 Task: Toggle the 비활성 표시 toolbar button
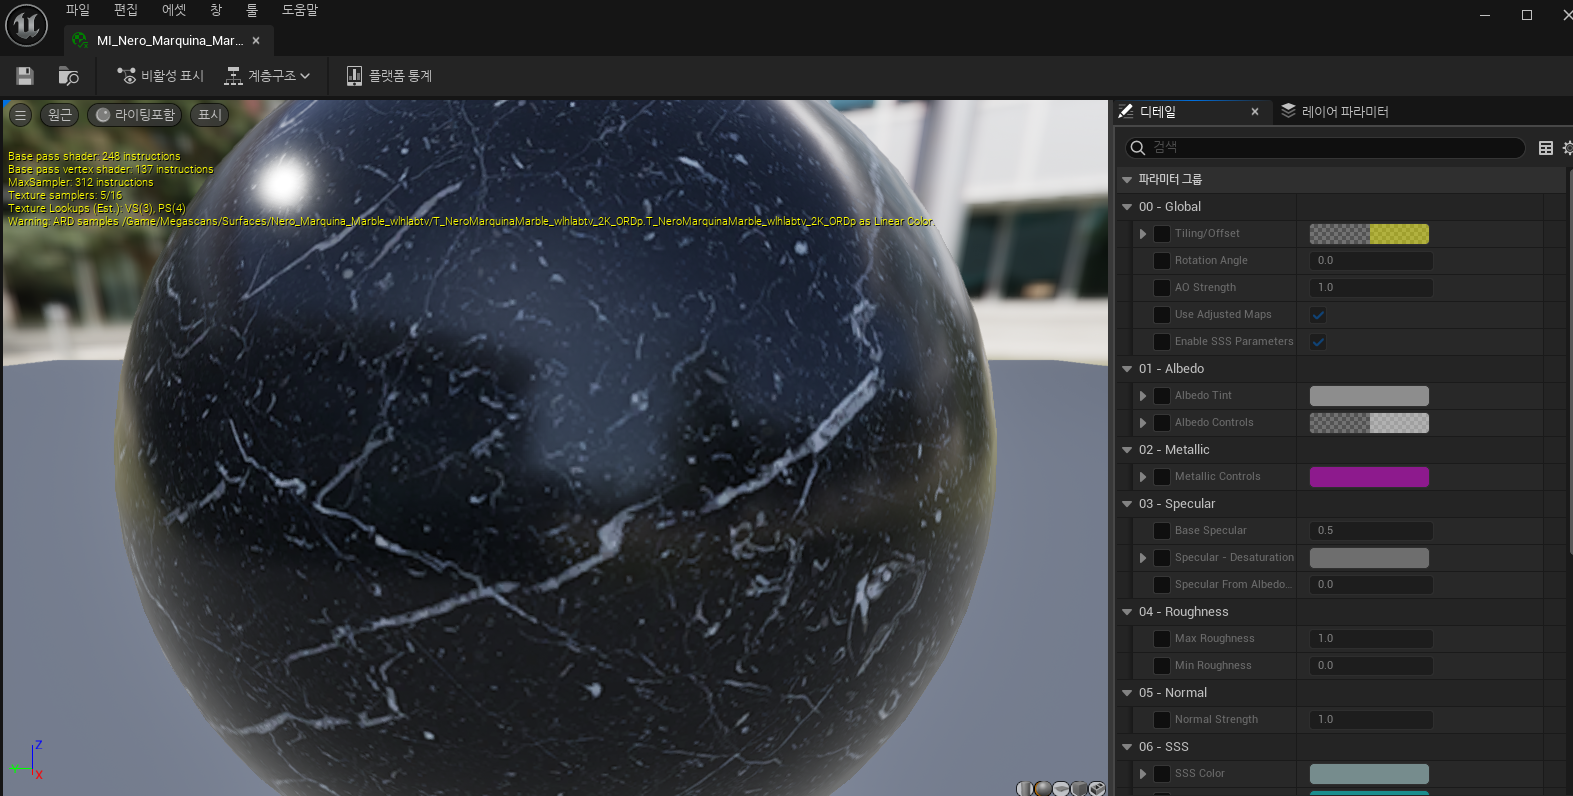(160, 76)
